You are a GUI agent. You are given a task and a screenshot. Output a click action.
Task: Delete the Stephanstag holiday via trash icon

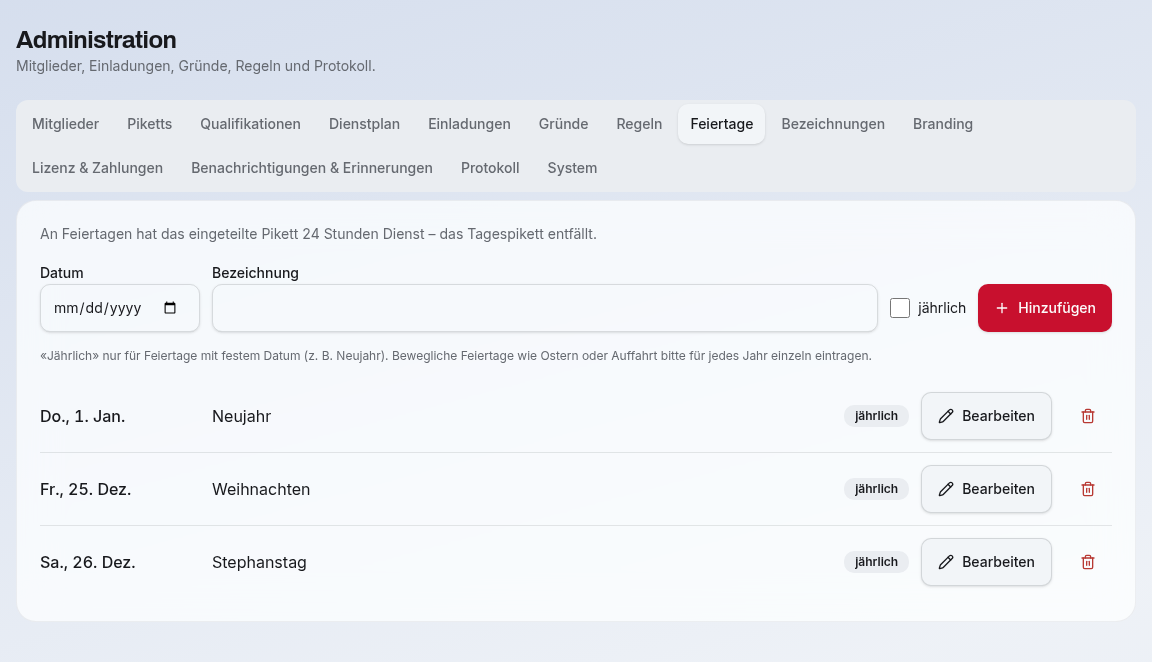[x=1088, y=562]
